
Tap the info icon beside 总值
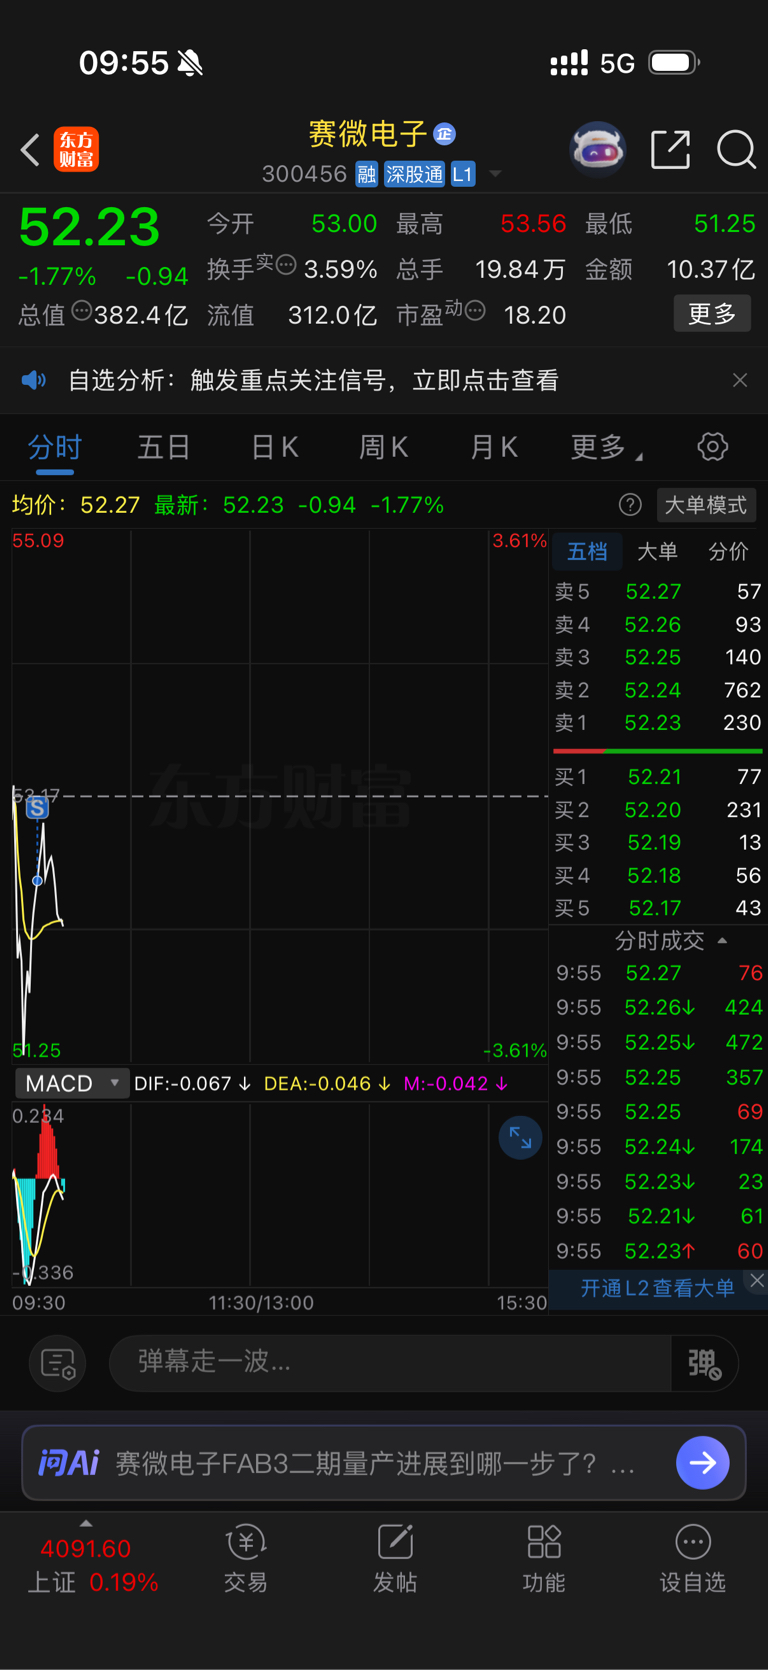click(x=81, y=311)
